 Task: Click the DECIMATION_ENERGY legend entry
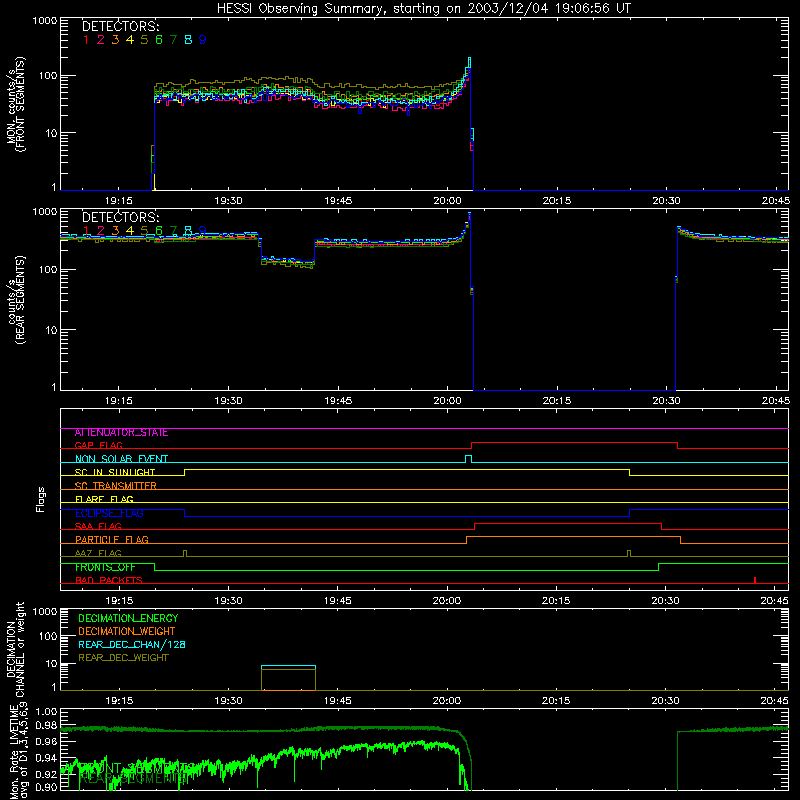point(128,618)
